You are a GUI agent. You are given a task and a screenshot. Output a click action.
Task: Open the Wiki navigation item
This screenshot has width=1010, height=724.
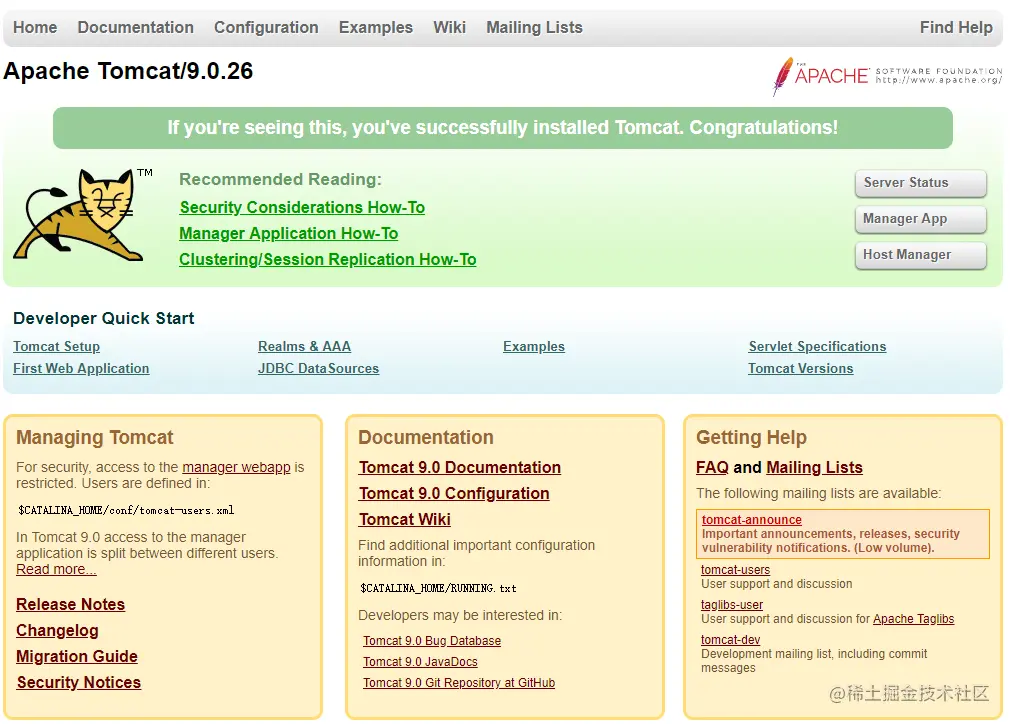(449, 28)
